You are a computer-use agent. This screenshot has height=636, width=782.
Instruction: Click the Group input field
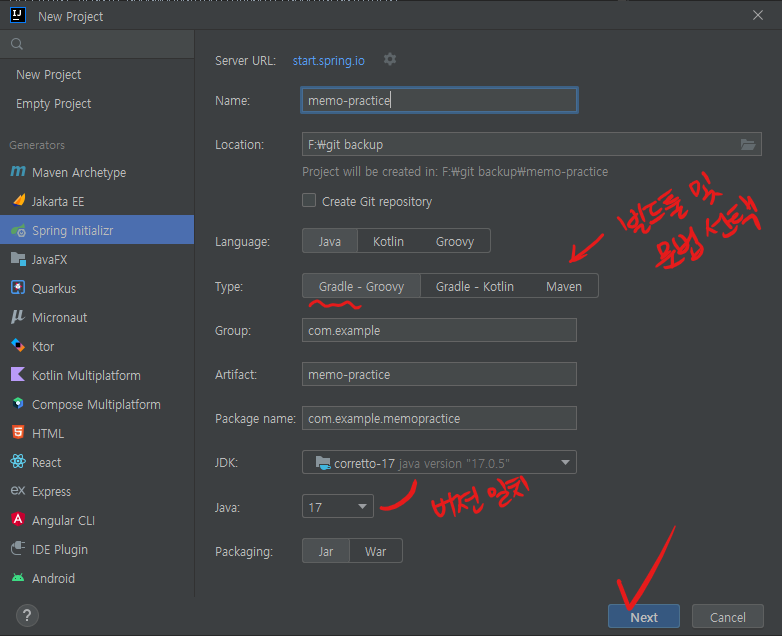point(439,330)
